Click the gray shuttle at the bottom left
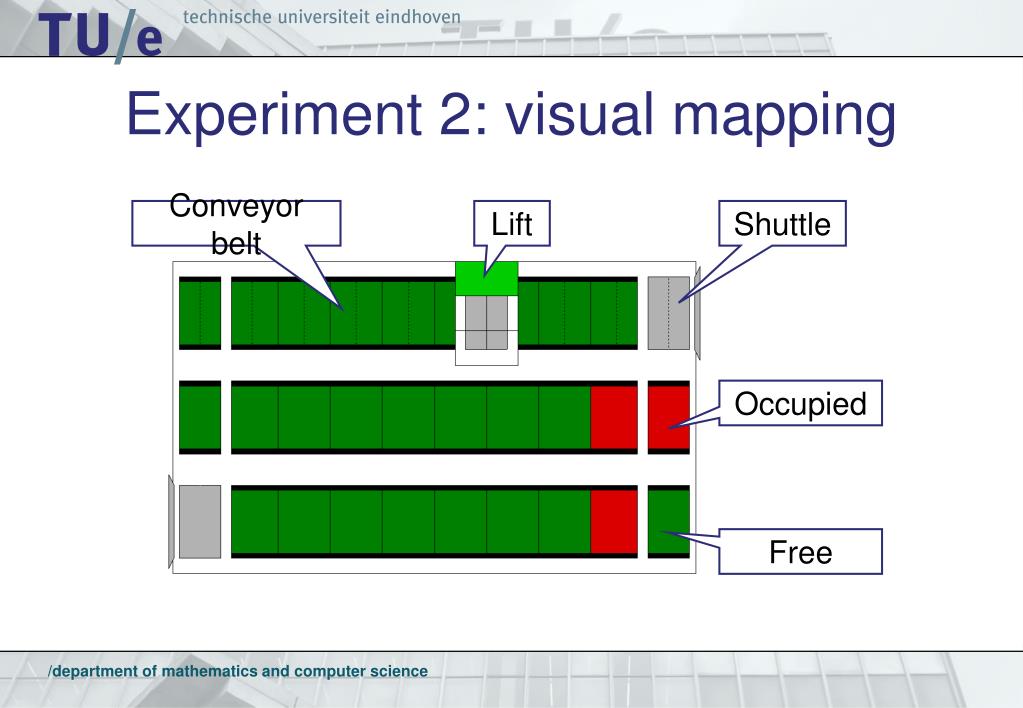 pyautogui.click(x=200, y=521)
